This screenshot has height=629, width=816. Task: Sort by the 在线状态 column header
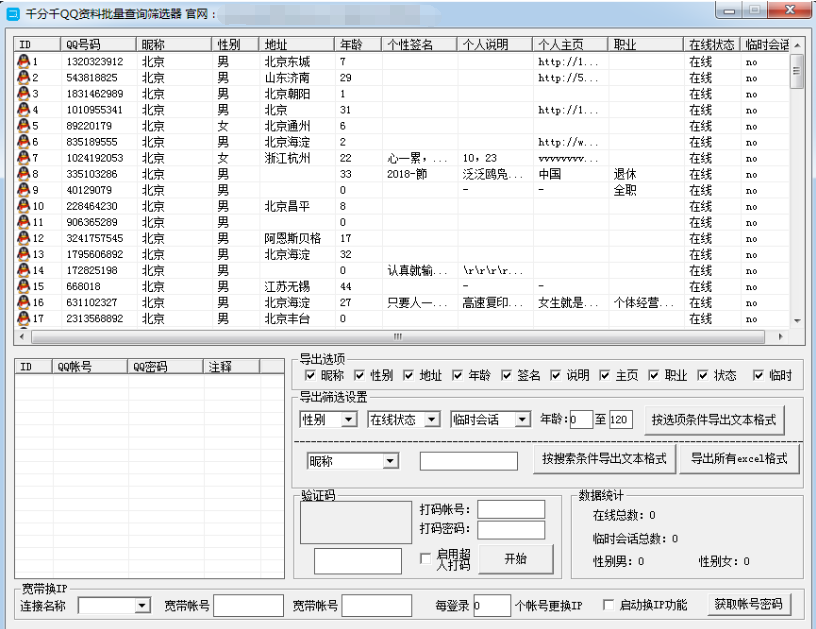[x=711, y=45]
